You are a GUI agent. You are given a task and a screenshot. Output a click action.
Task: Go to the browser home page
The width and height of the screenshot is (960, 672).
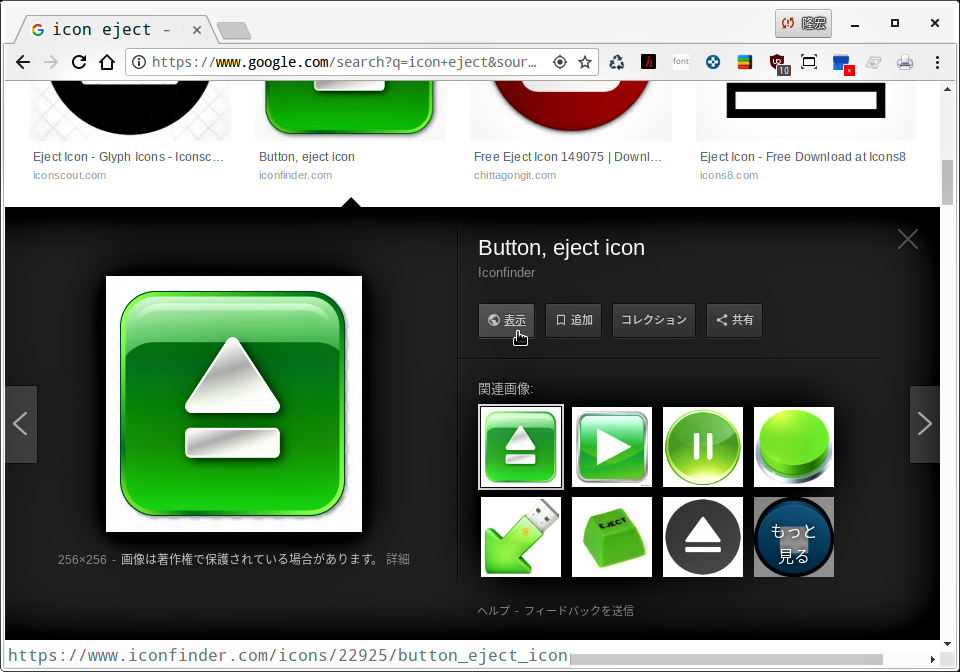(x=107, y=62)
